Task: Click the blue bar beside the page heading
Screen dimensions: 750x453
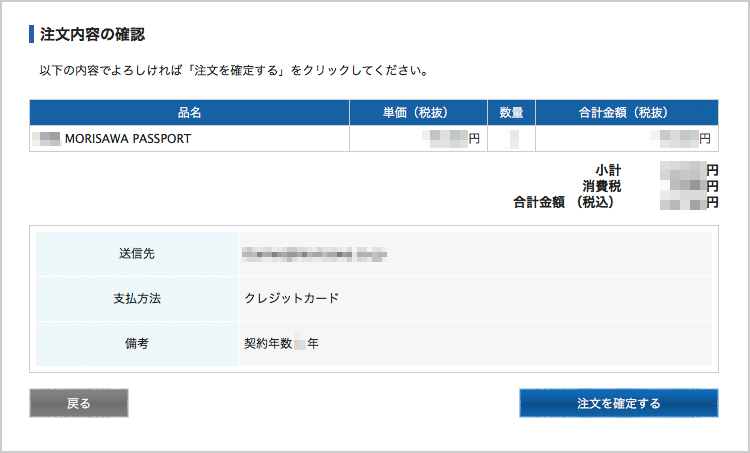Action: (32, 35)
